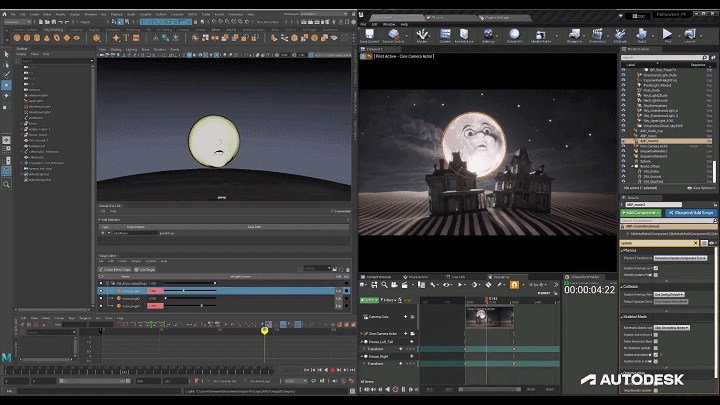Image resolution: width=720 pixels, height=405 pixels.
Task: Click the Blueprints toolbar icon
Action: 574,34
